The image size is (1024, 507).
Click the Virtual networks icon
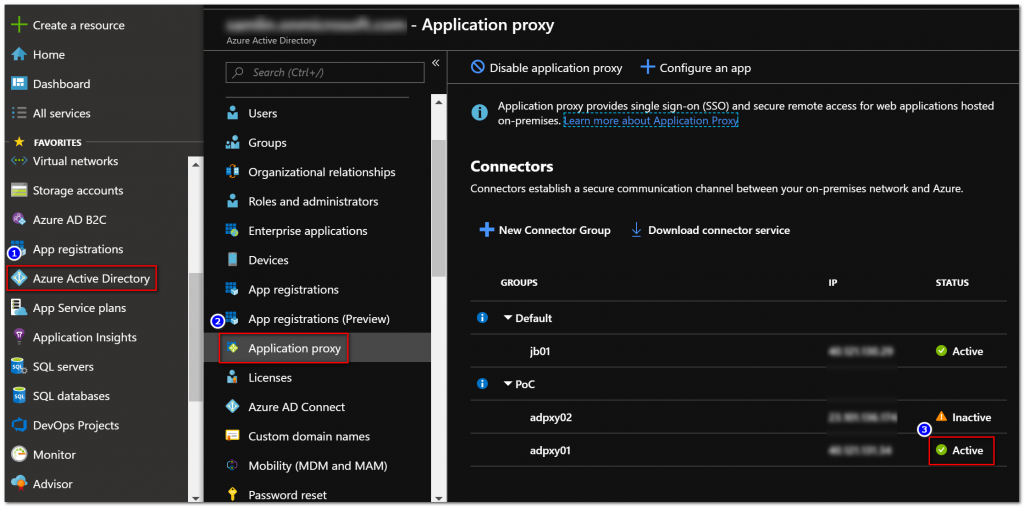pyautogui.click(x=20, y=161)
